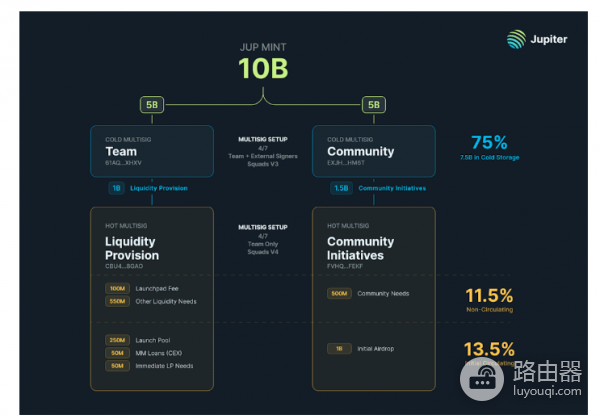Click the 100M Launchpad Fee badge
This screenshot has height=419, width=600.
pyautogui.click(x=116, y=288)
